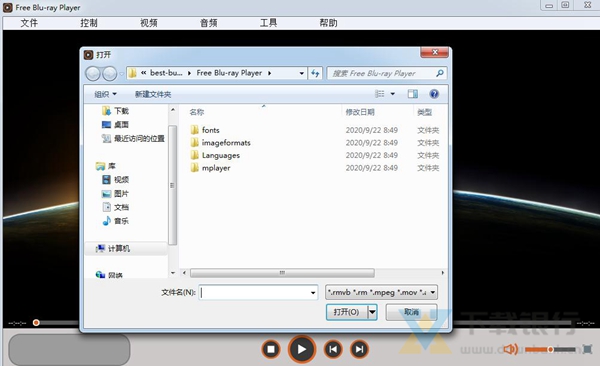Expand the view options arrow

click(x=392, y=94)
